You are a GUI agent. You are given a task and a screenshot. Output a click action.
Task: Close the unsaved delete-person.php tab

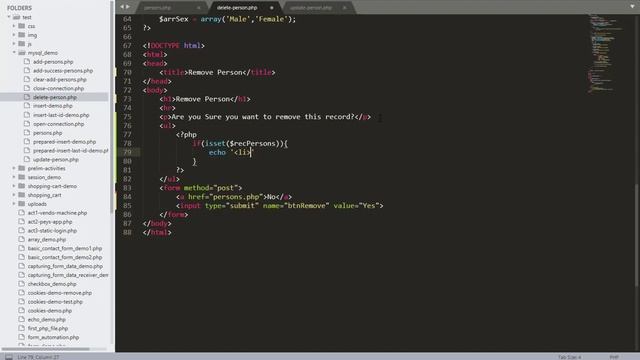click(x=272, y=8)
